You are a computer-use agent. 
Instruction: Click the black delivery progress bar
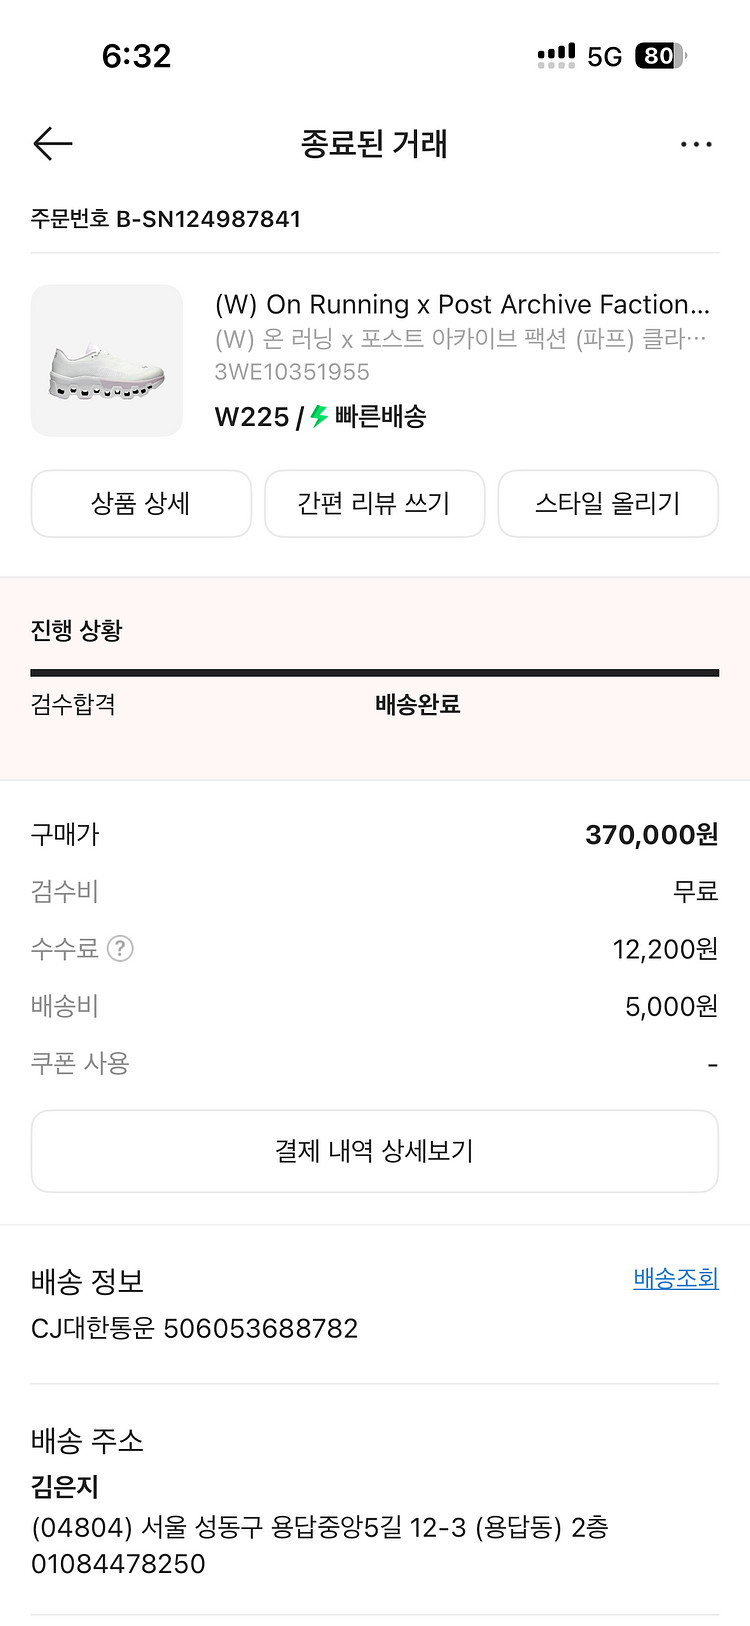click(x=375, y=673)
